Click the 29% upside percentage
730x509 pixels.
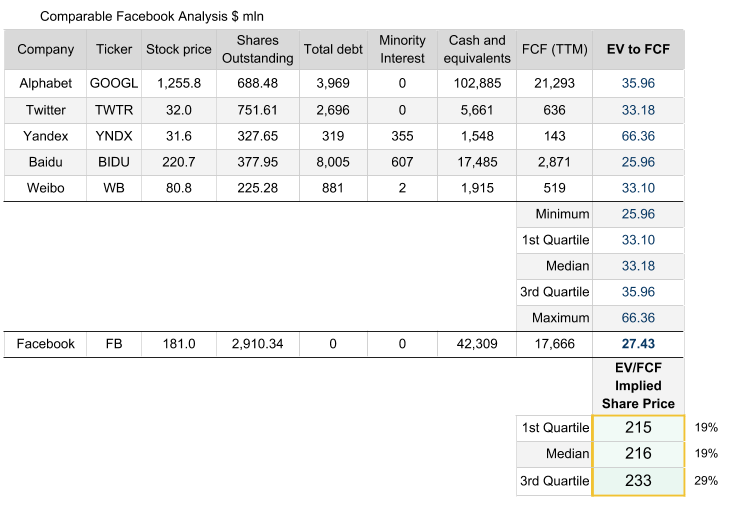tap(706, 480)
